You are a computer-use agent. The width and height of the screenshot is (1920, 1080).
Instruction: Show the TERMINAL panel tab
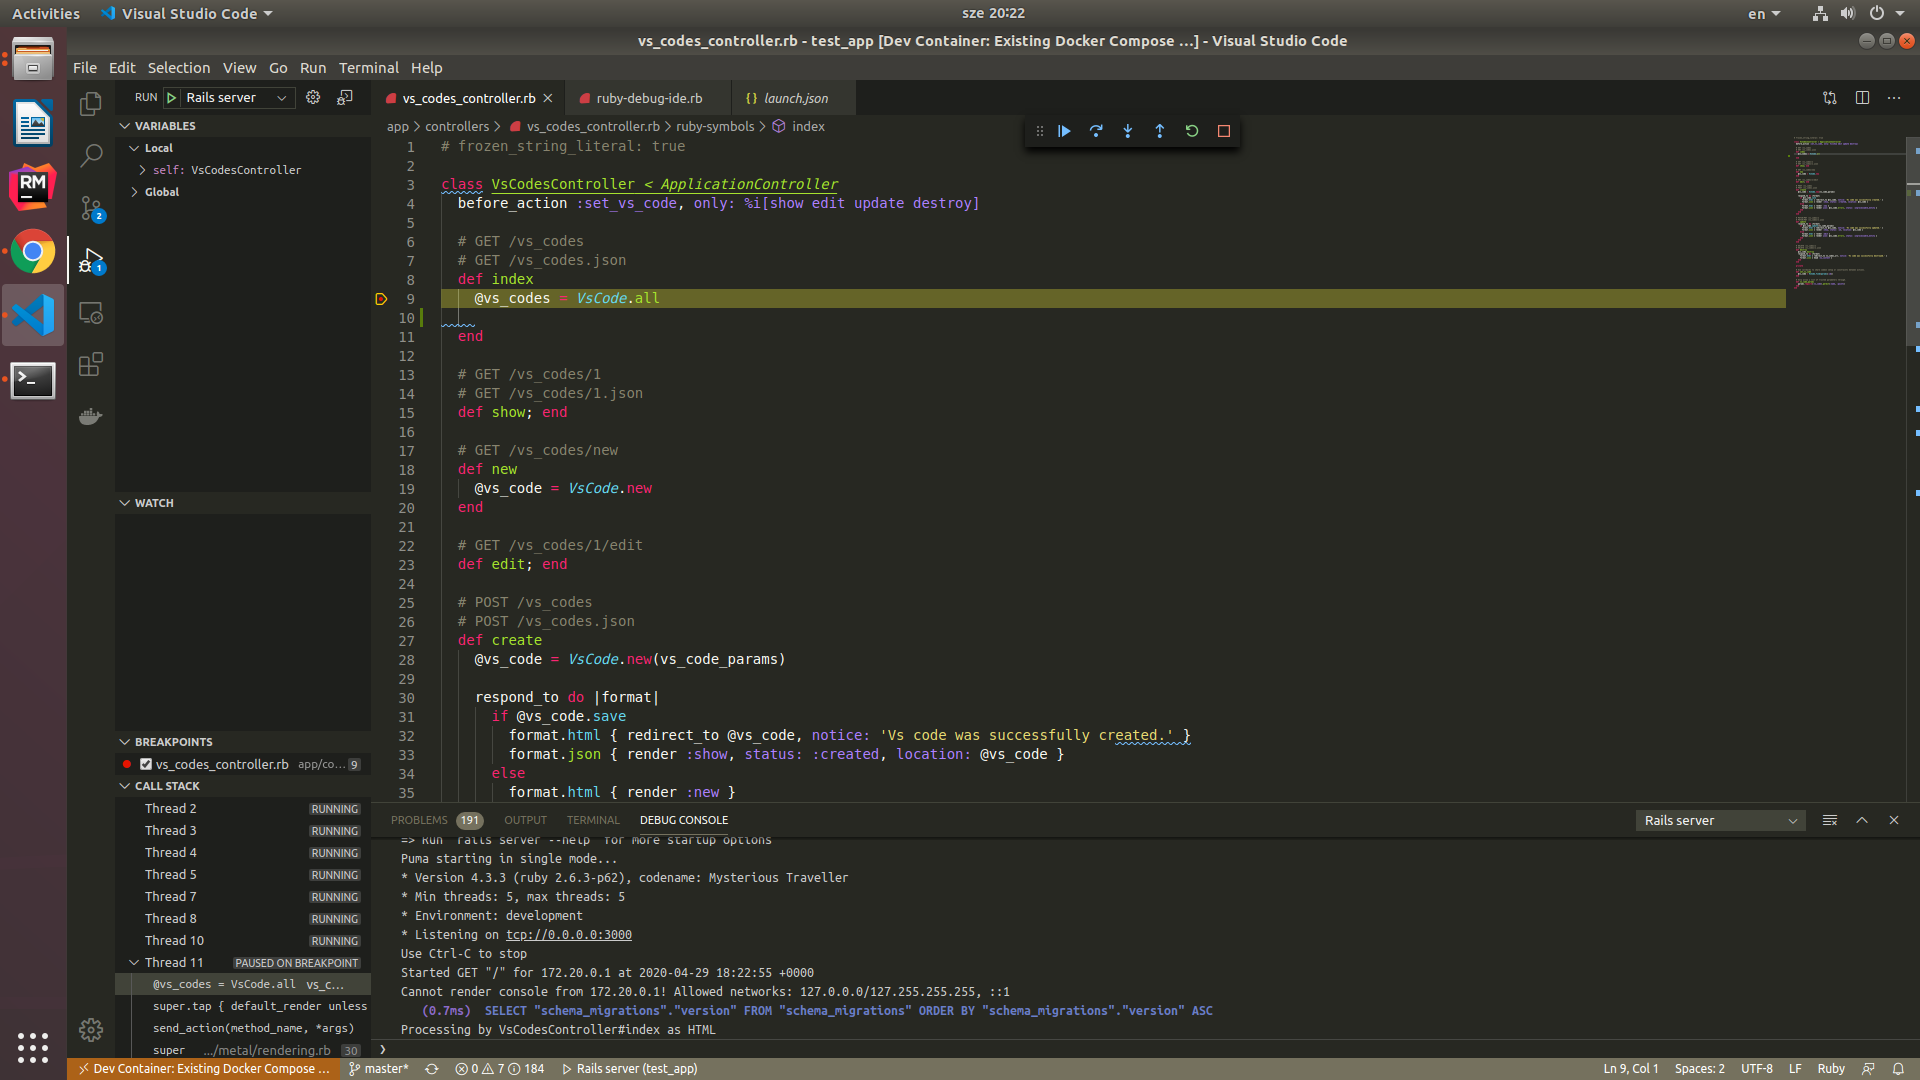point(593,820)
